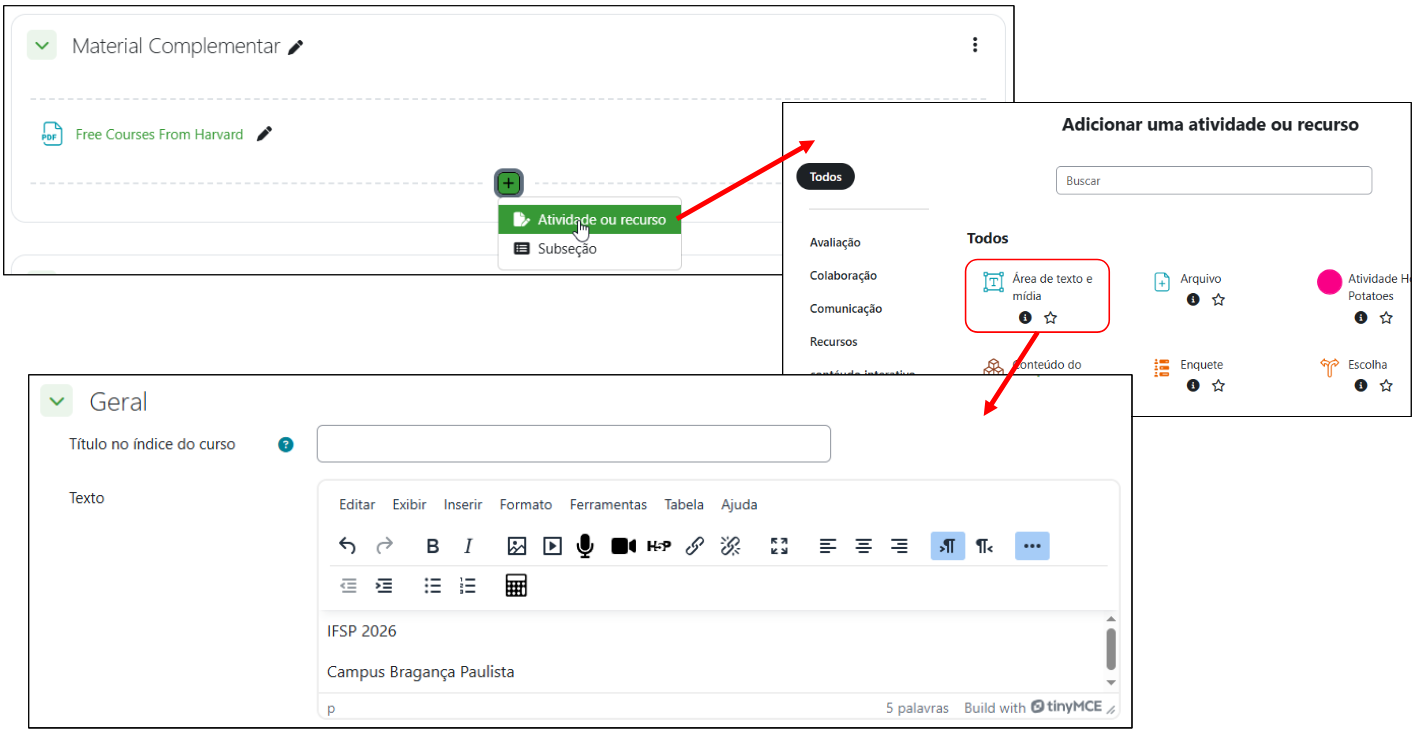Insert H5P content with H5P icon
The image size is (1423, 737).
[x=659, y=546]
